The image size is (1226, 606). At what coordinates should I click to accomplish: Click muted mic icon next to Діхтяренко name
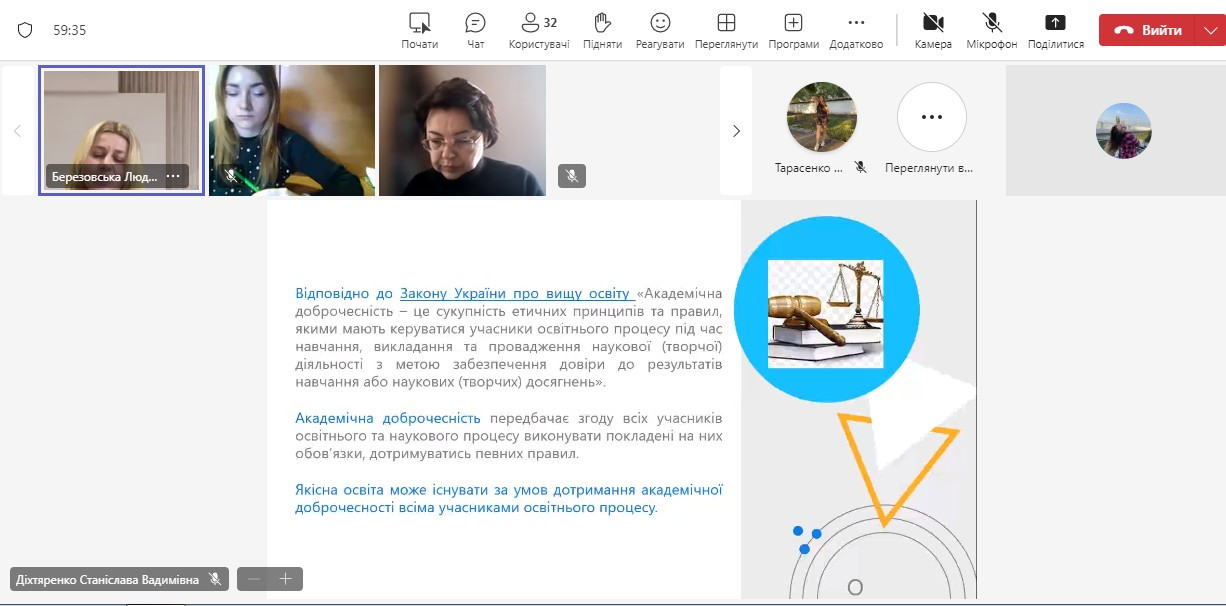214,579
